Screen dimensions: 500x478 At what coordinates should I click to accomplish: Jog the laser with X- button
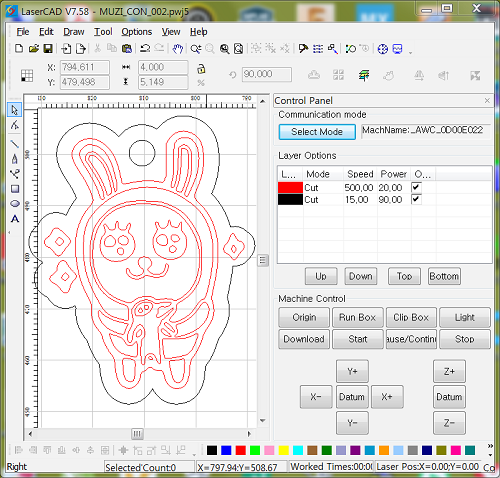click(316, 397)
